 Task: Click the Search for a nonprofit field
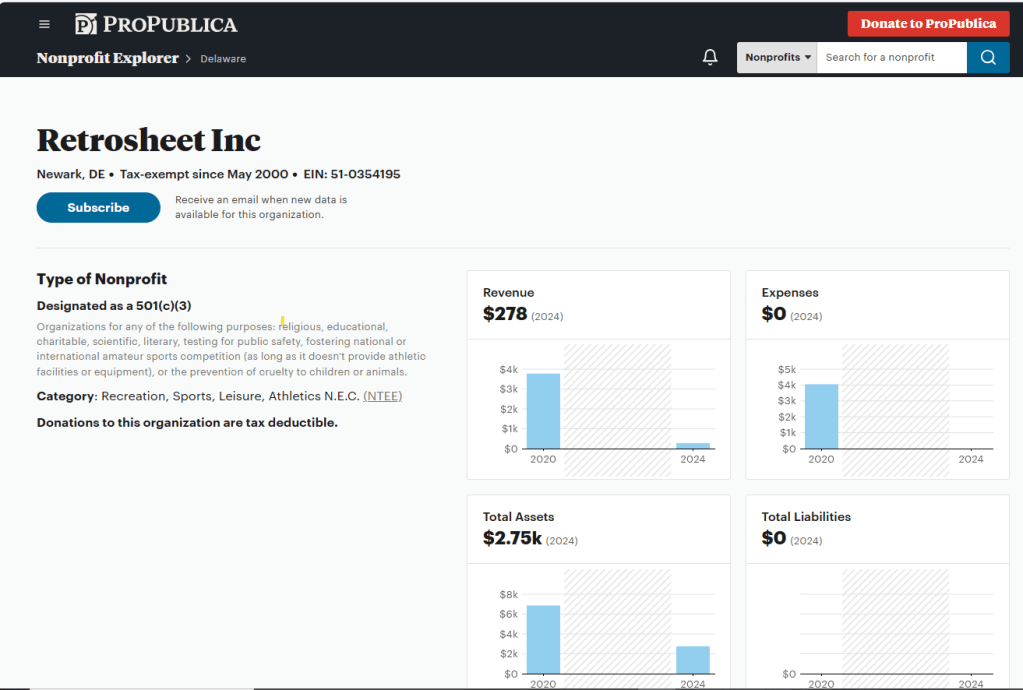pyautogui.click(x=891, y=58)
